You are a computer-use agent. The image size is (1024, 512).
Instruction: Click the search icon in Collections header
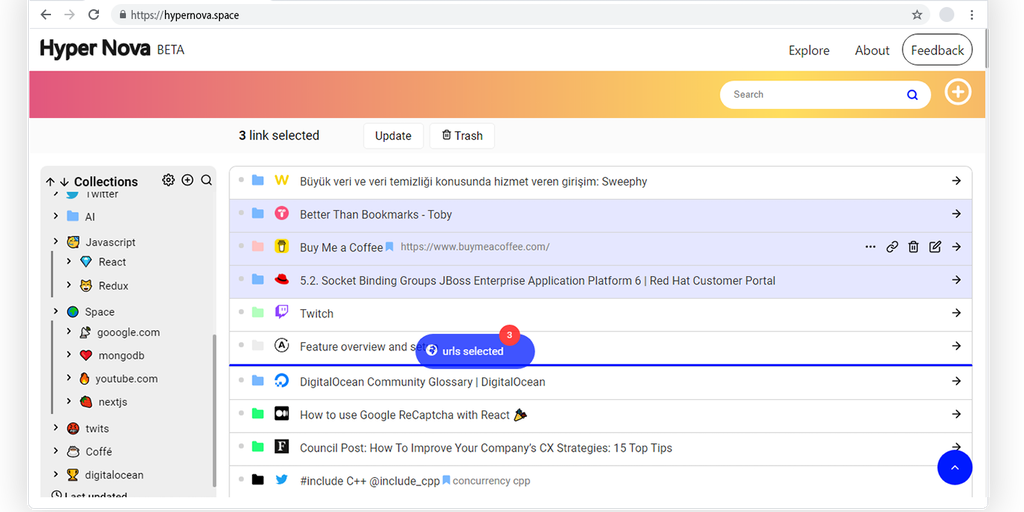pos(206,181)
